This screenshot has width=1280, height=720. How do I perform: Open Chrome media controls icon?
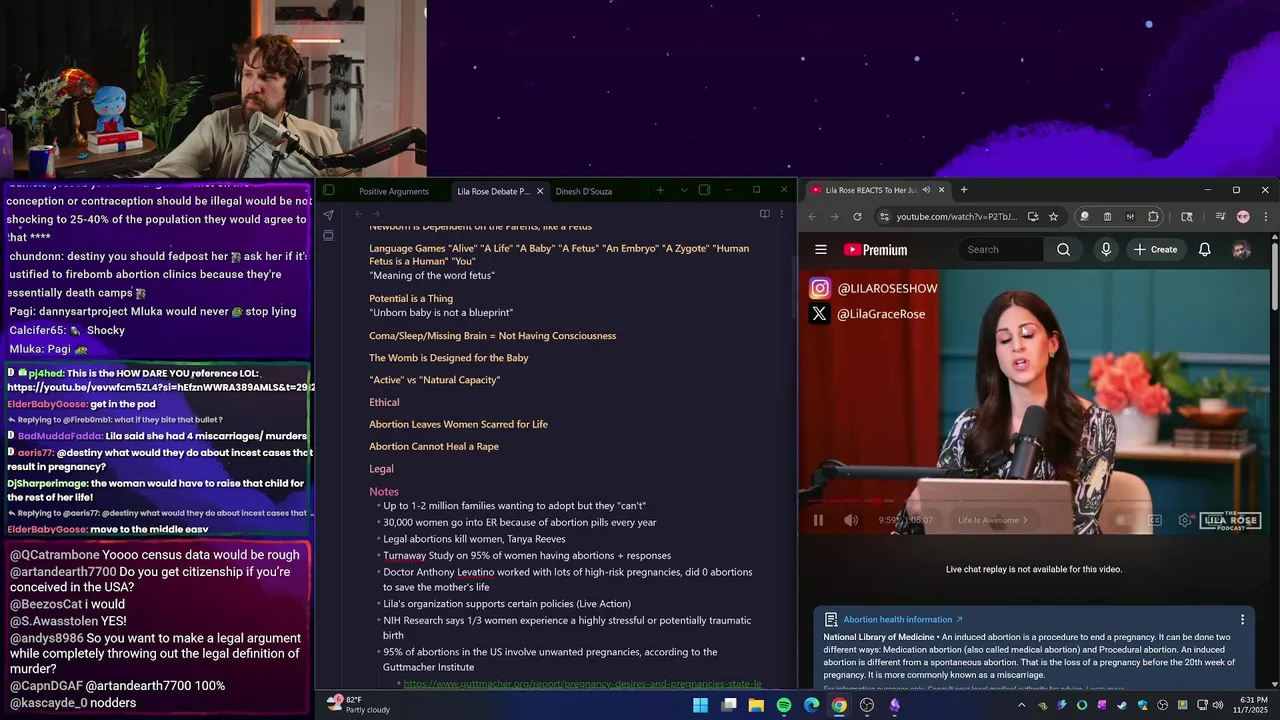[x=1221, y=216]
